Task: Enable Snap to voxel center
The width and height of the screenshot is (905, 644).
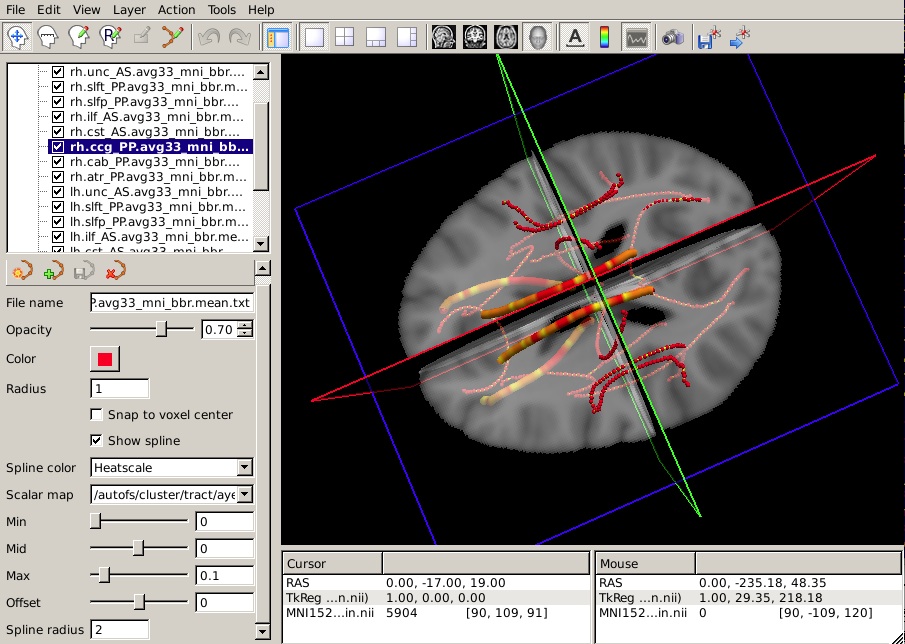Action: click(97, 415)
